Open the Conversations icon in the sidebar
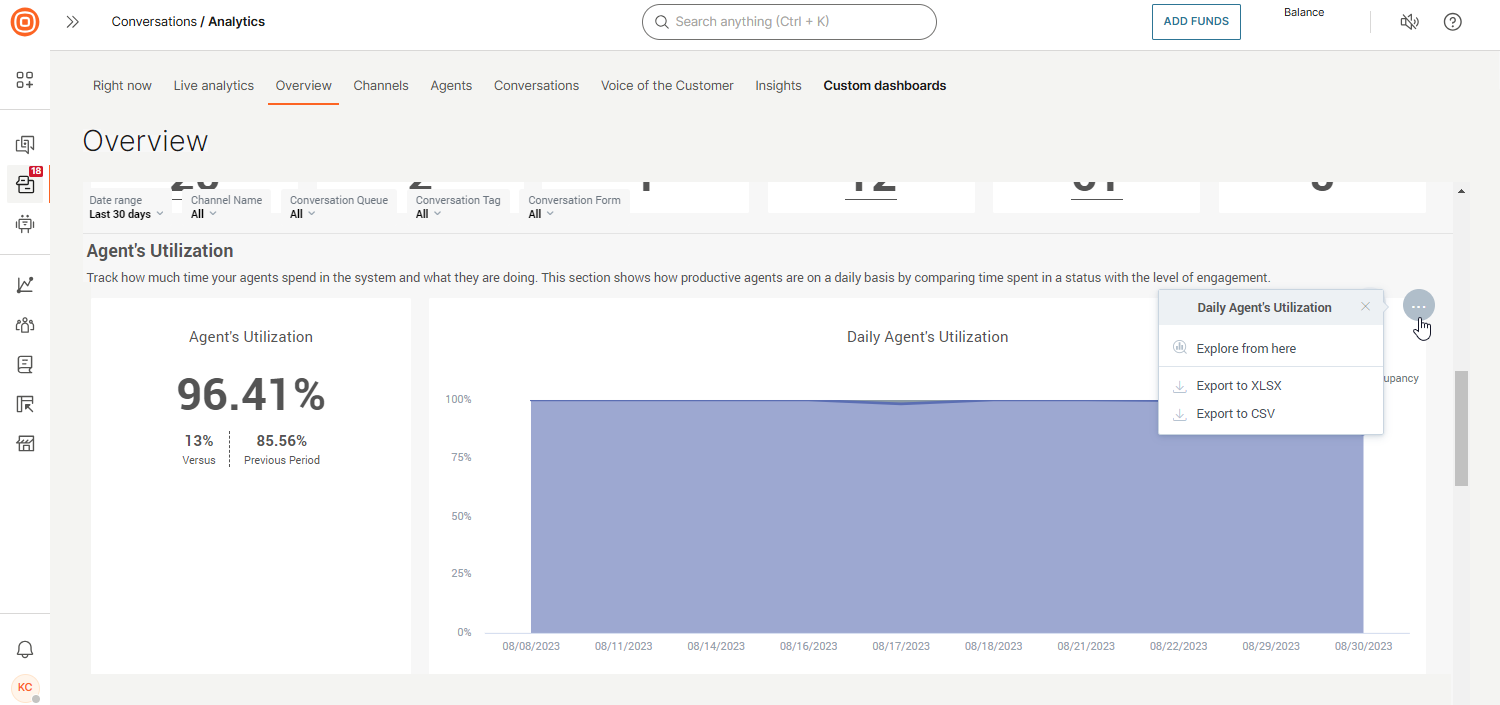The image size is (1500, 705). 25,143
